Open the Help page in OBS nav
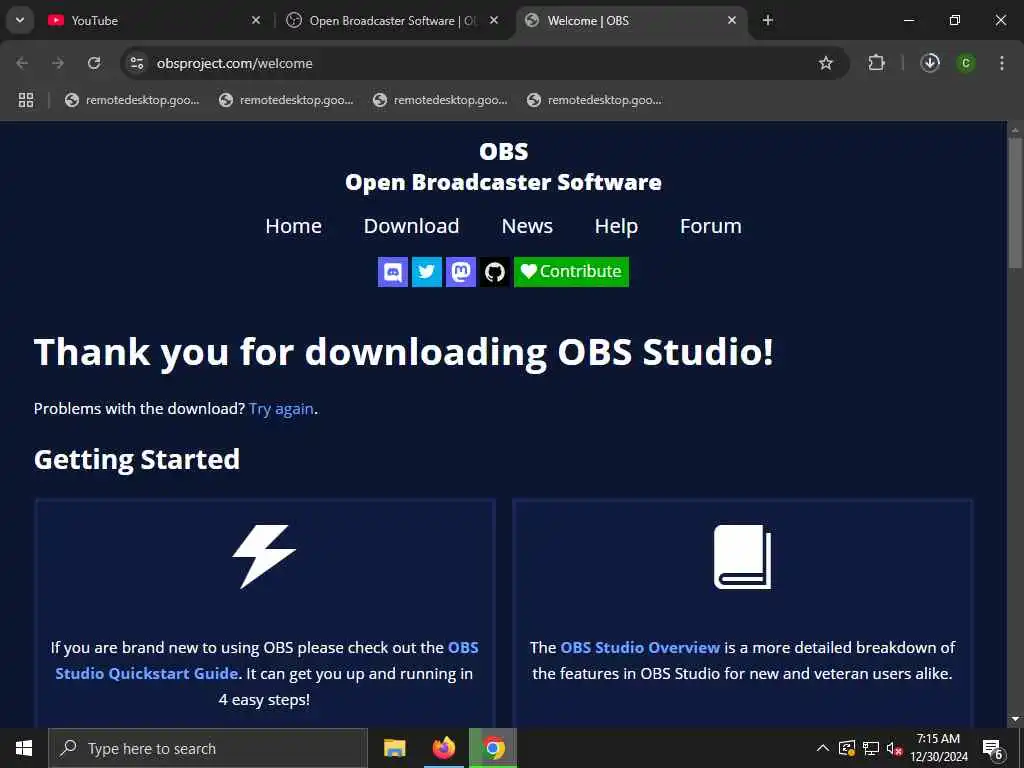This screenshot has height=768, width=1024. click(x=616, y=226)
